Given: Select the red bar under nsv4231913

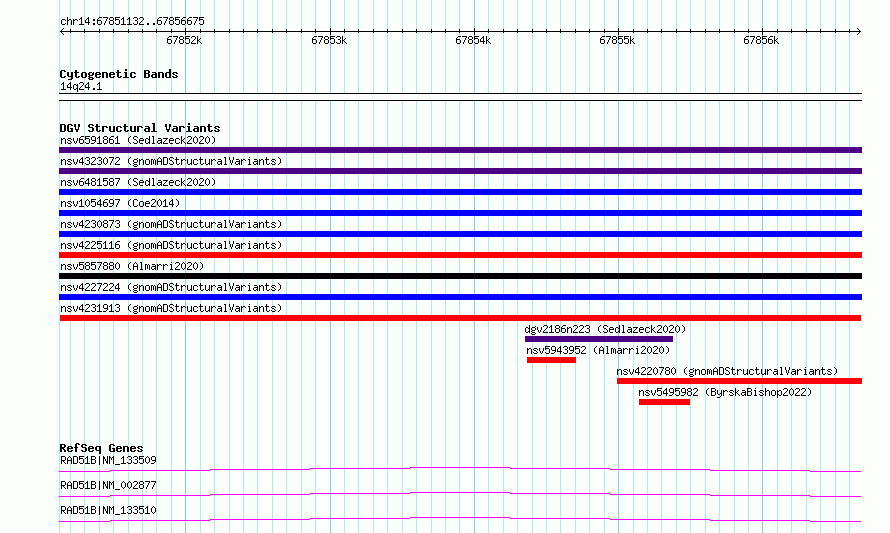Looking at the screenshot, I should pyautogui.click(x=460, y=318).
